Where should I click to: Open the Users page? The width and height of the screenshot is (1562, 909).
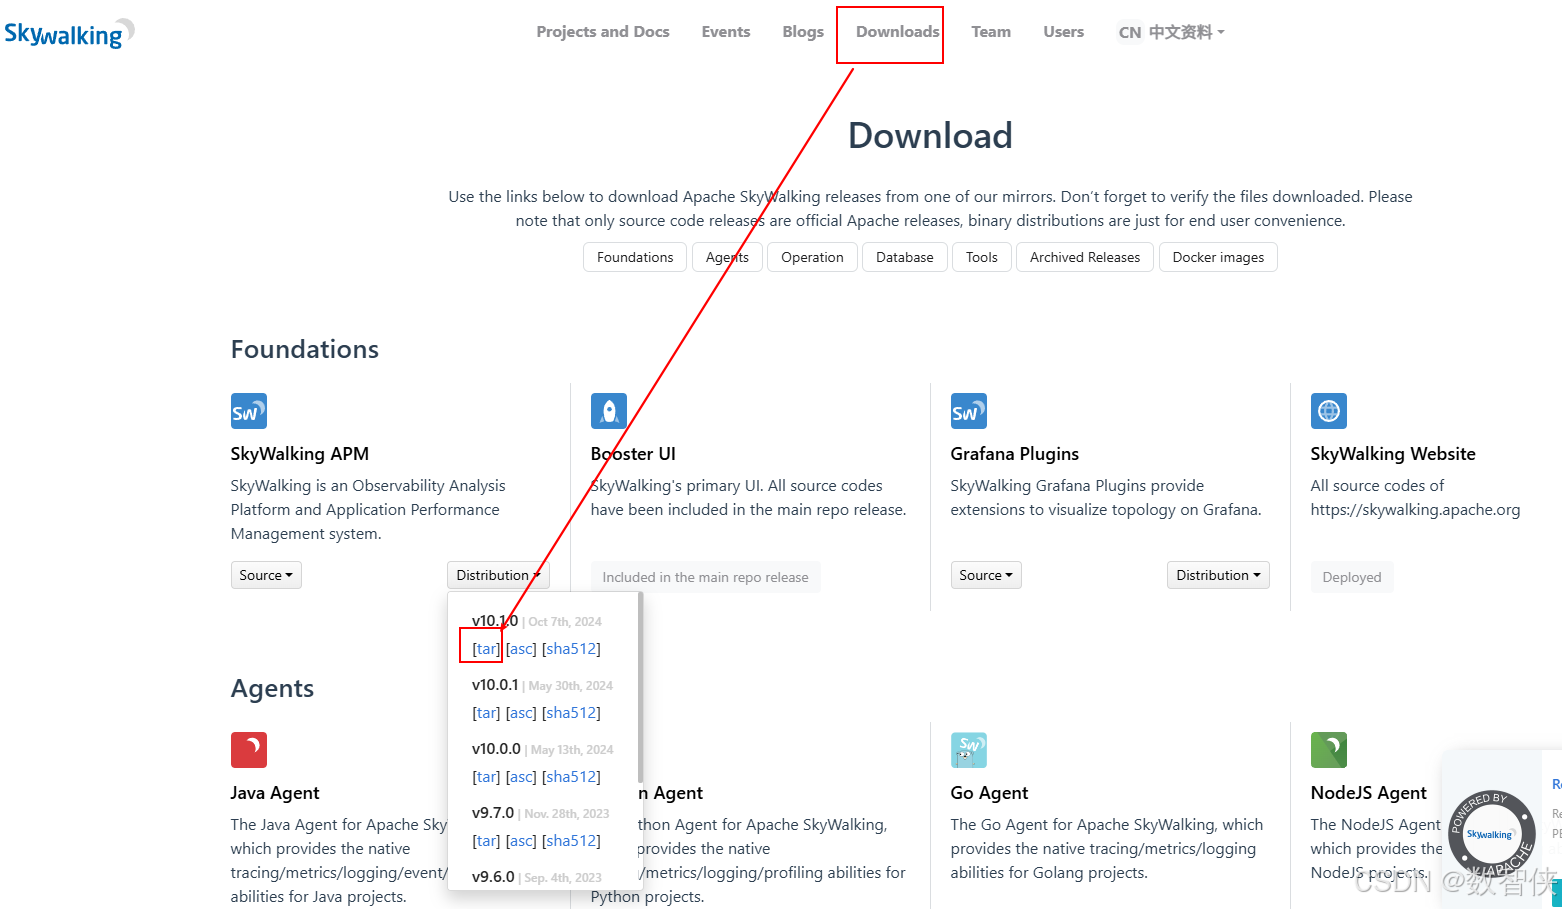pos(1063,32)
